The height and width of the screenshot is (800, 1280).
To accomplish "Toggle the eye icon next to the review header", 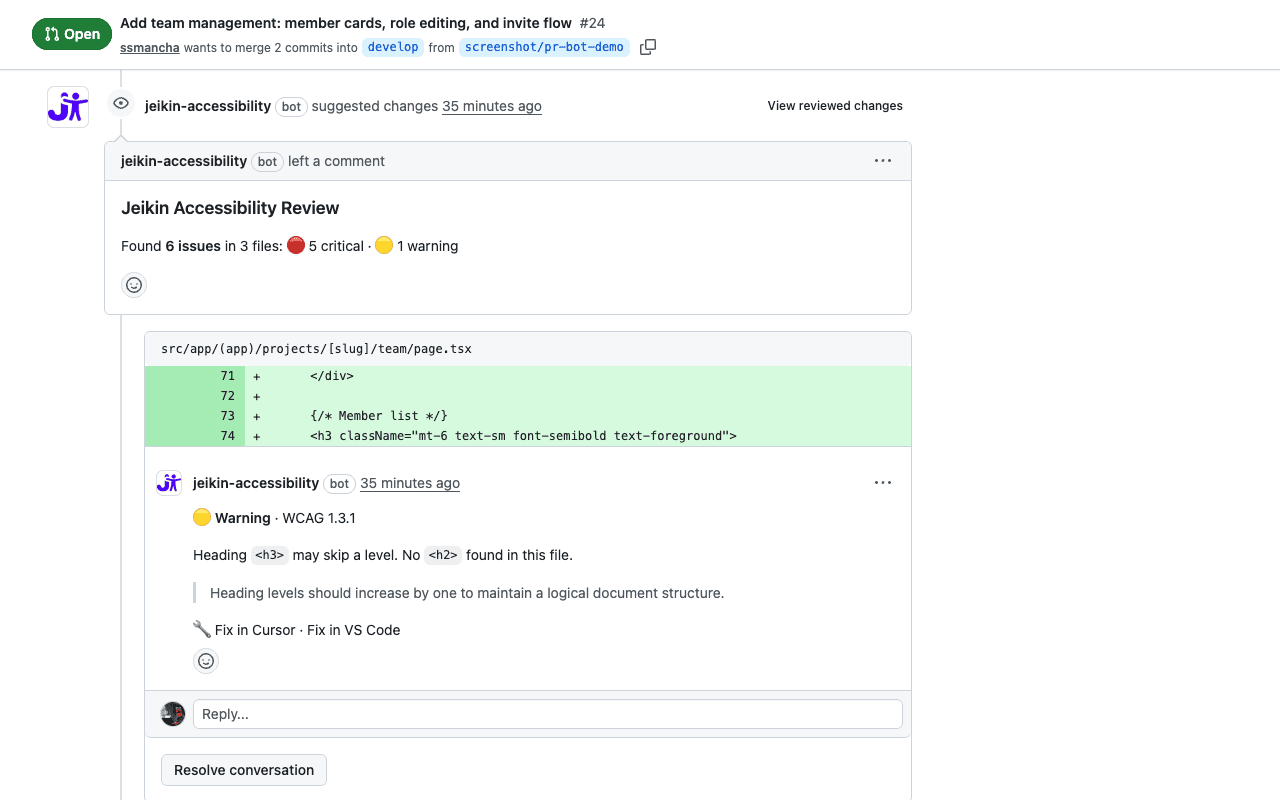I will (120, 103).
